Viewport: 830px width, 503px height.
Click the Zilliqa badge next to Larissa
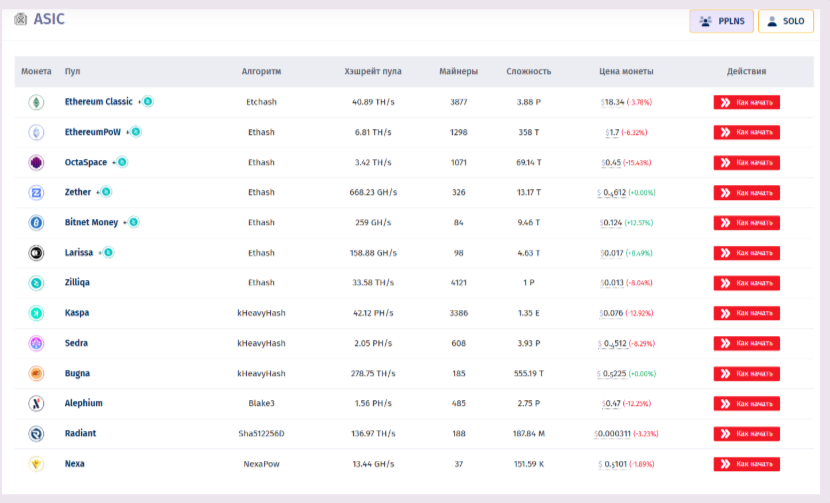pos(109,252)
